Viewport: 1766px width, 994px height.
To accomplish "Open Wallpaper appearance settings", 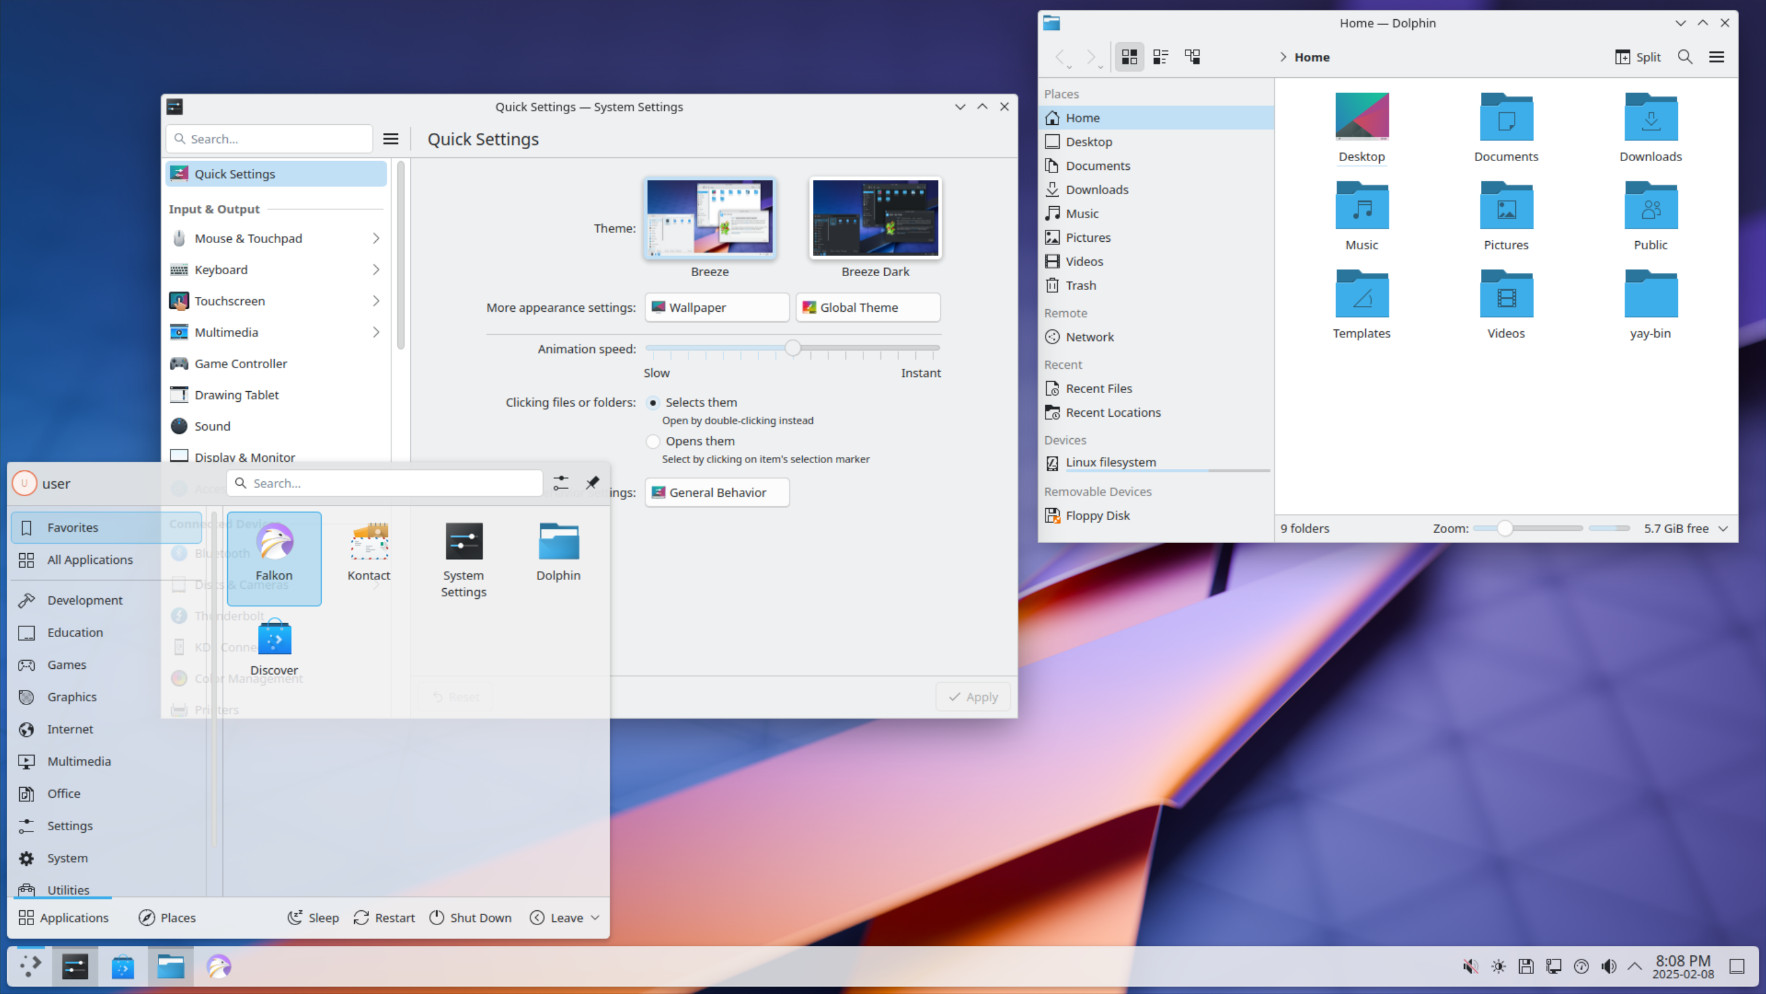I will (716, 308).
